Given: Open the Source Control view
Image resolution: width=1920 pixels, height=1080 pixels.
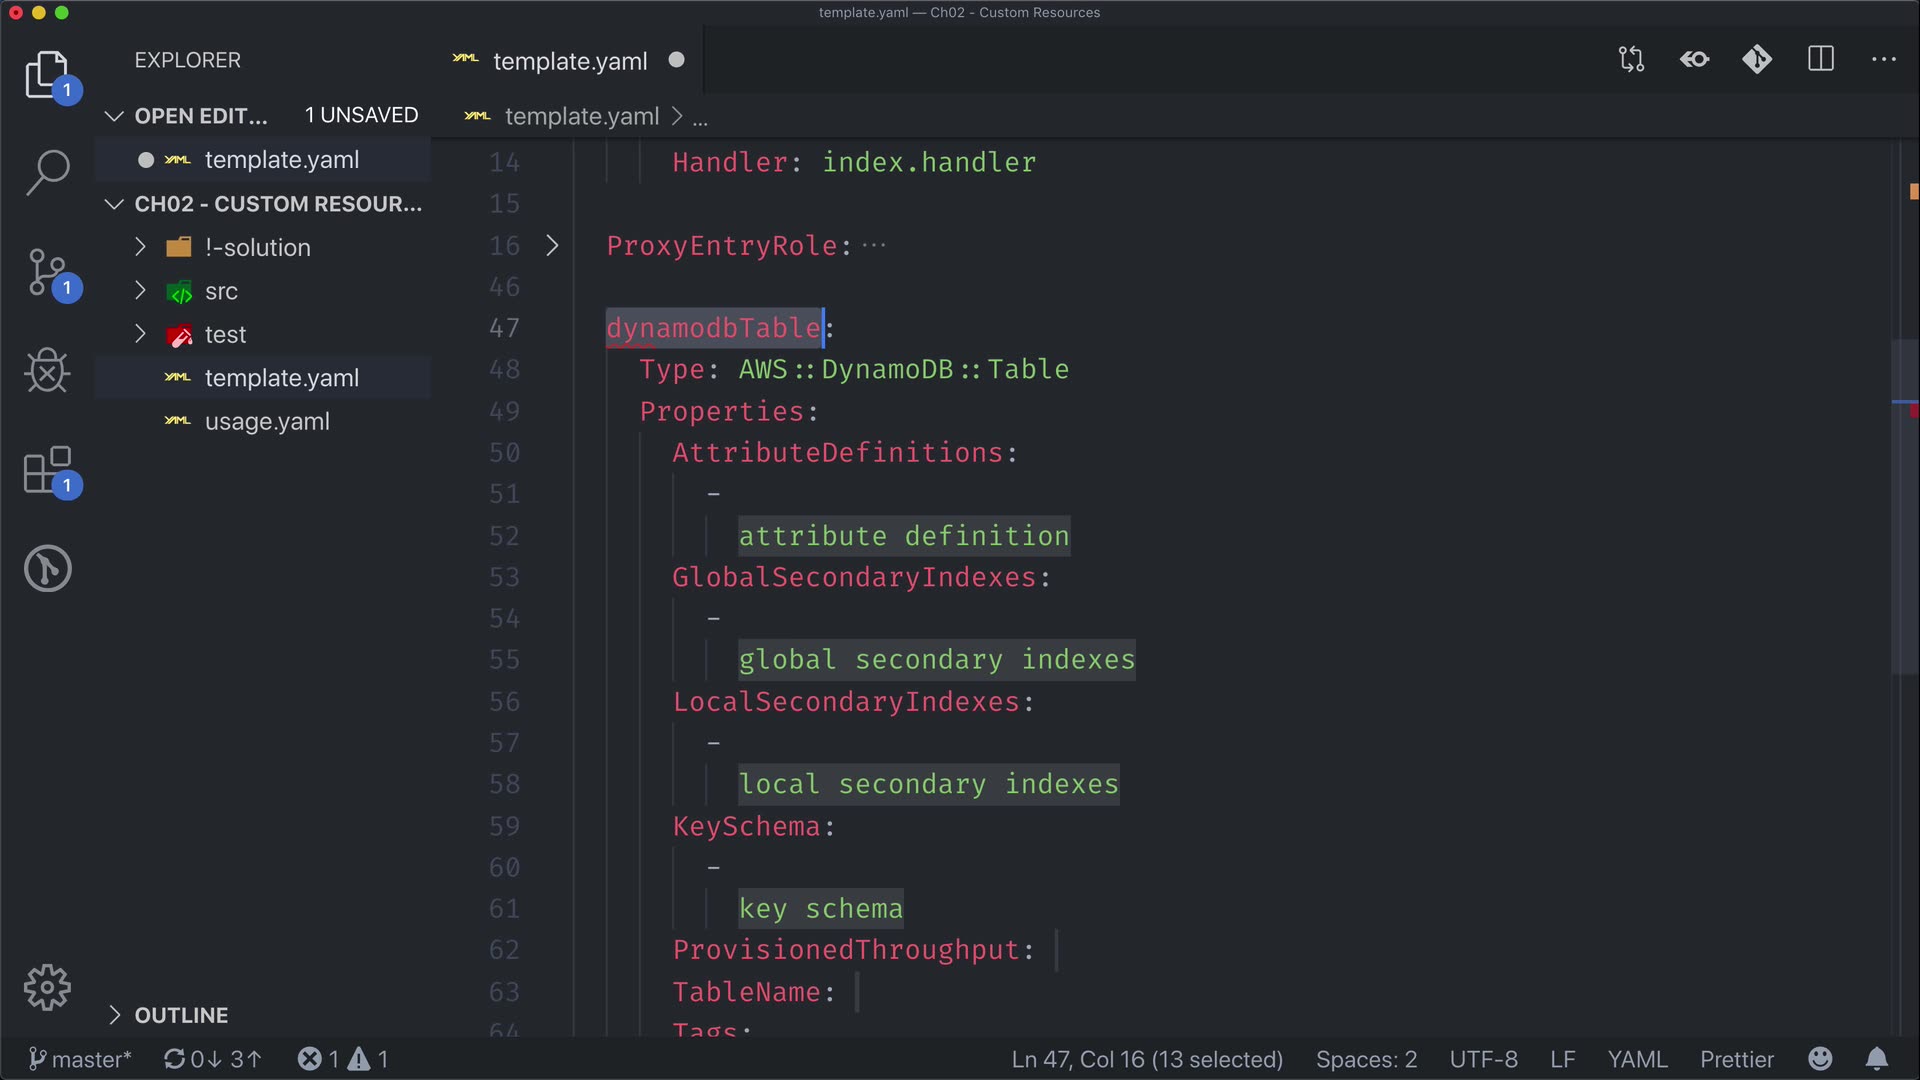Looking at the screenshot, I should point(47,272).
